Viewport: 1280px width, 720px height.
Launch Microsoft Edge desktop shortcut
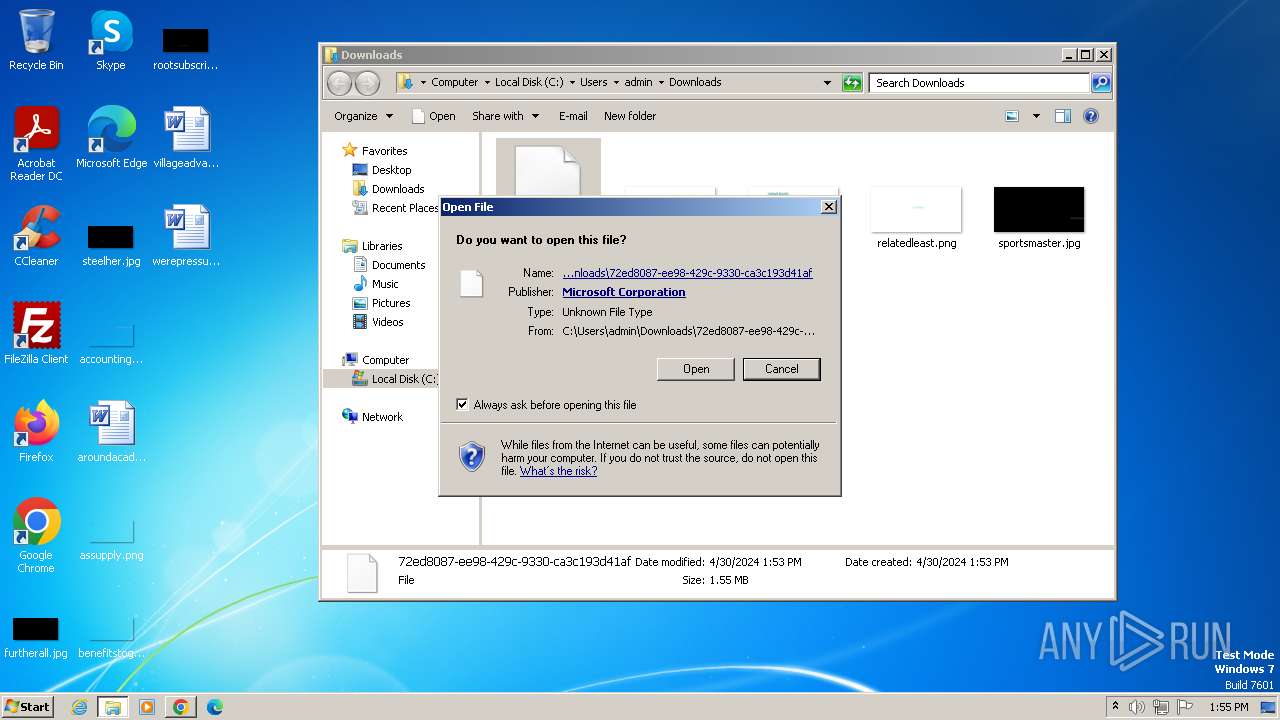pos(111,137)
